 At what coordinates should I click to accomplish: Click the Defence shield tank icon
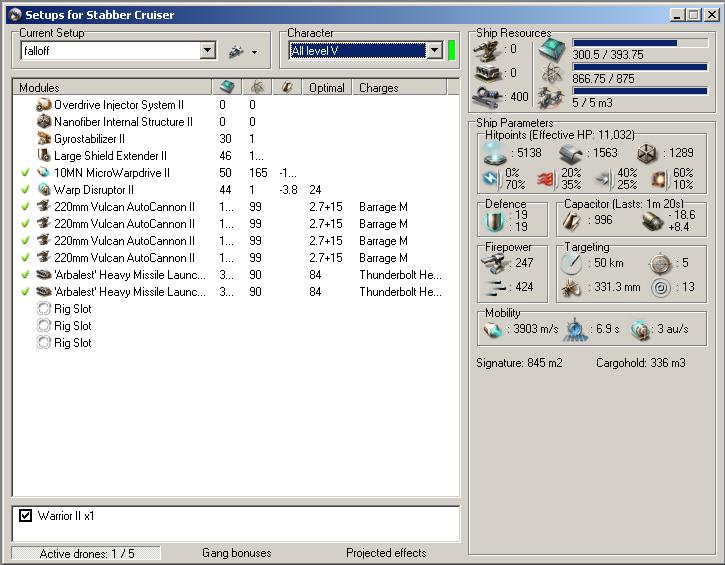click(495, 221)
